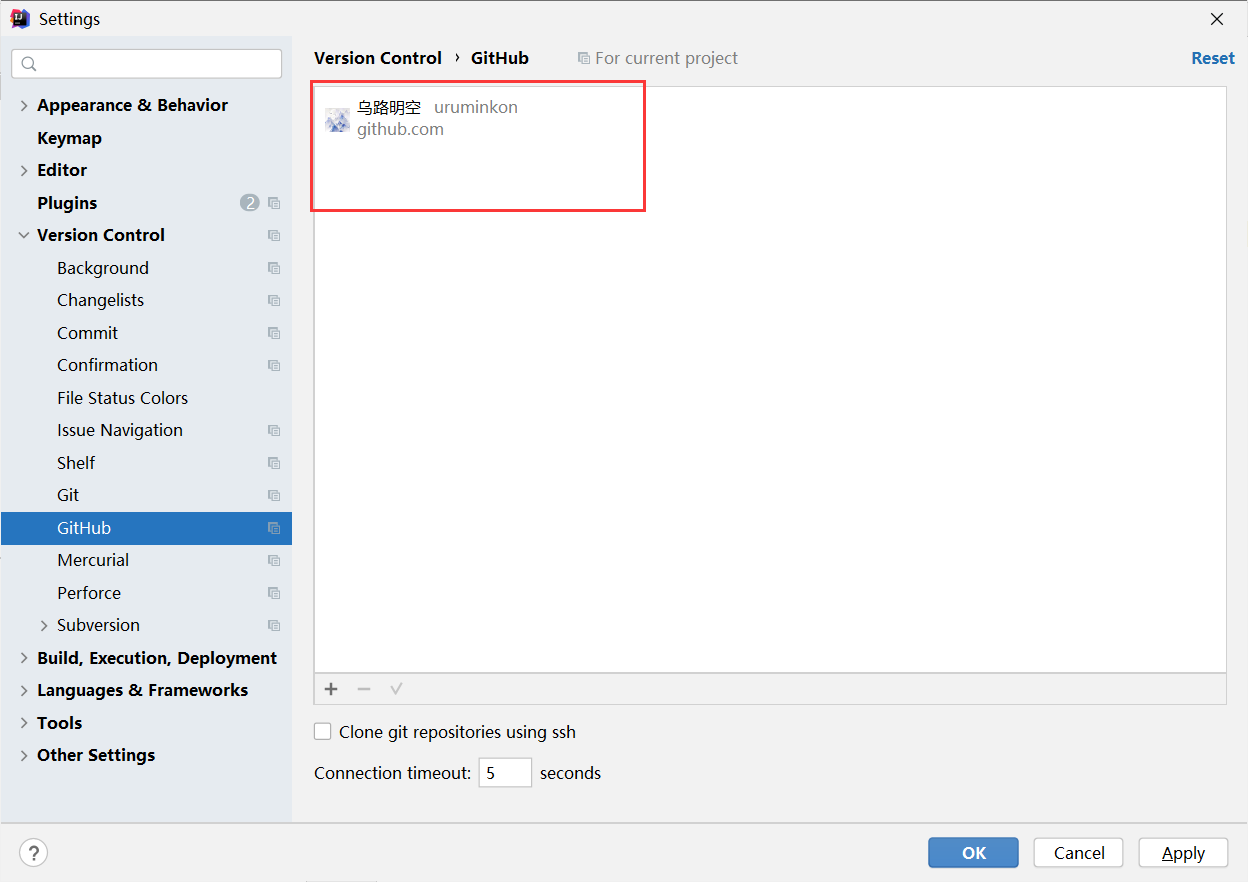Expand Appearance & Behavior section

[x=24, y=106]
